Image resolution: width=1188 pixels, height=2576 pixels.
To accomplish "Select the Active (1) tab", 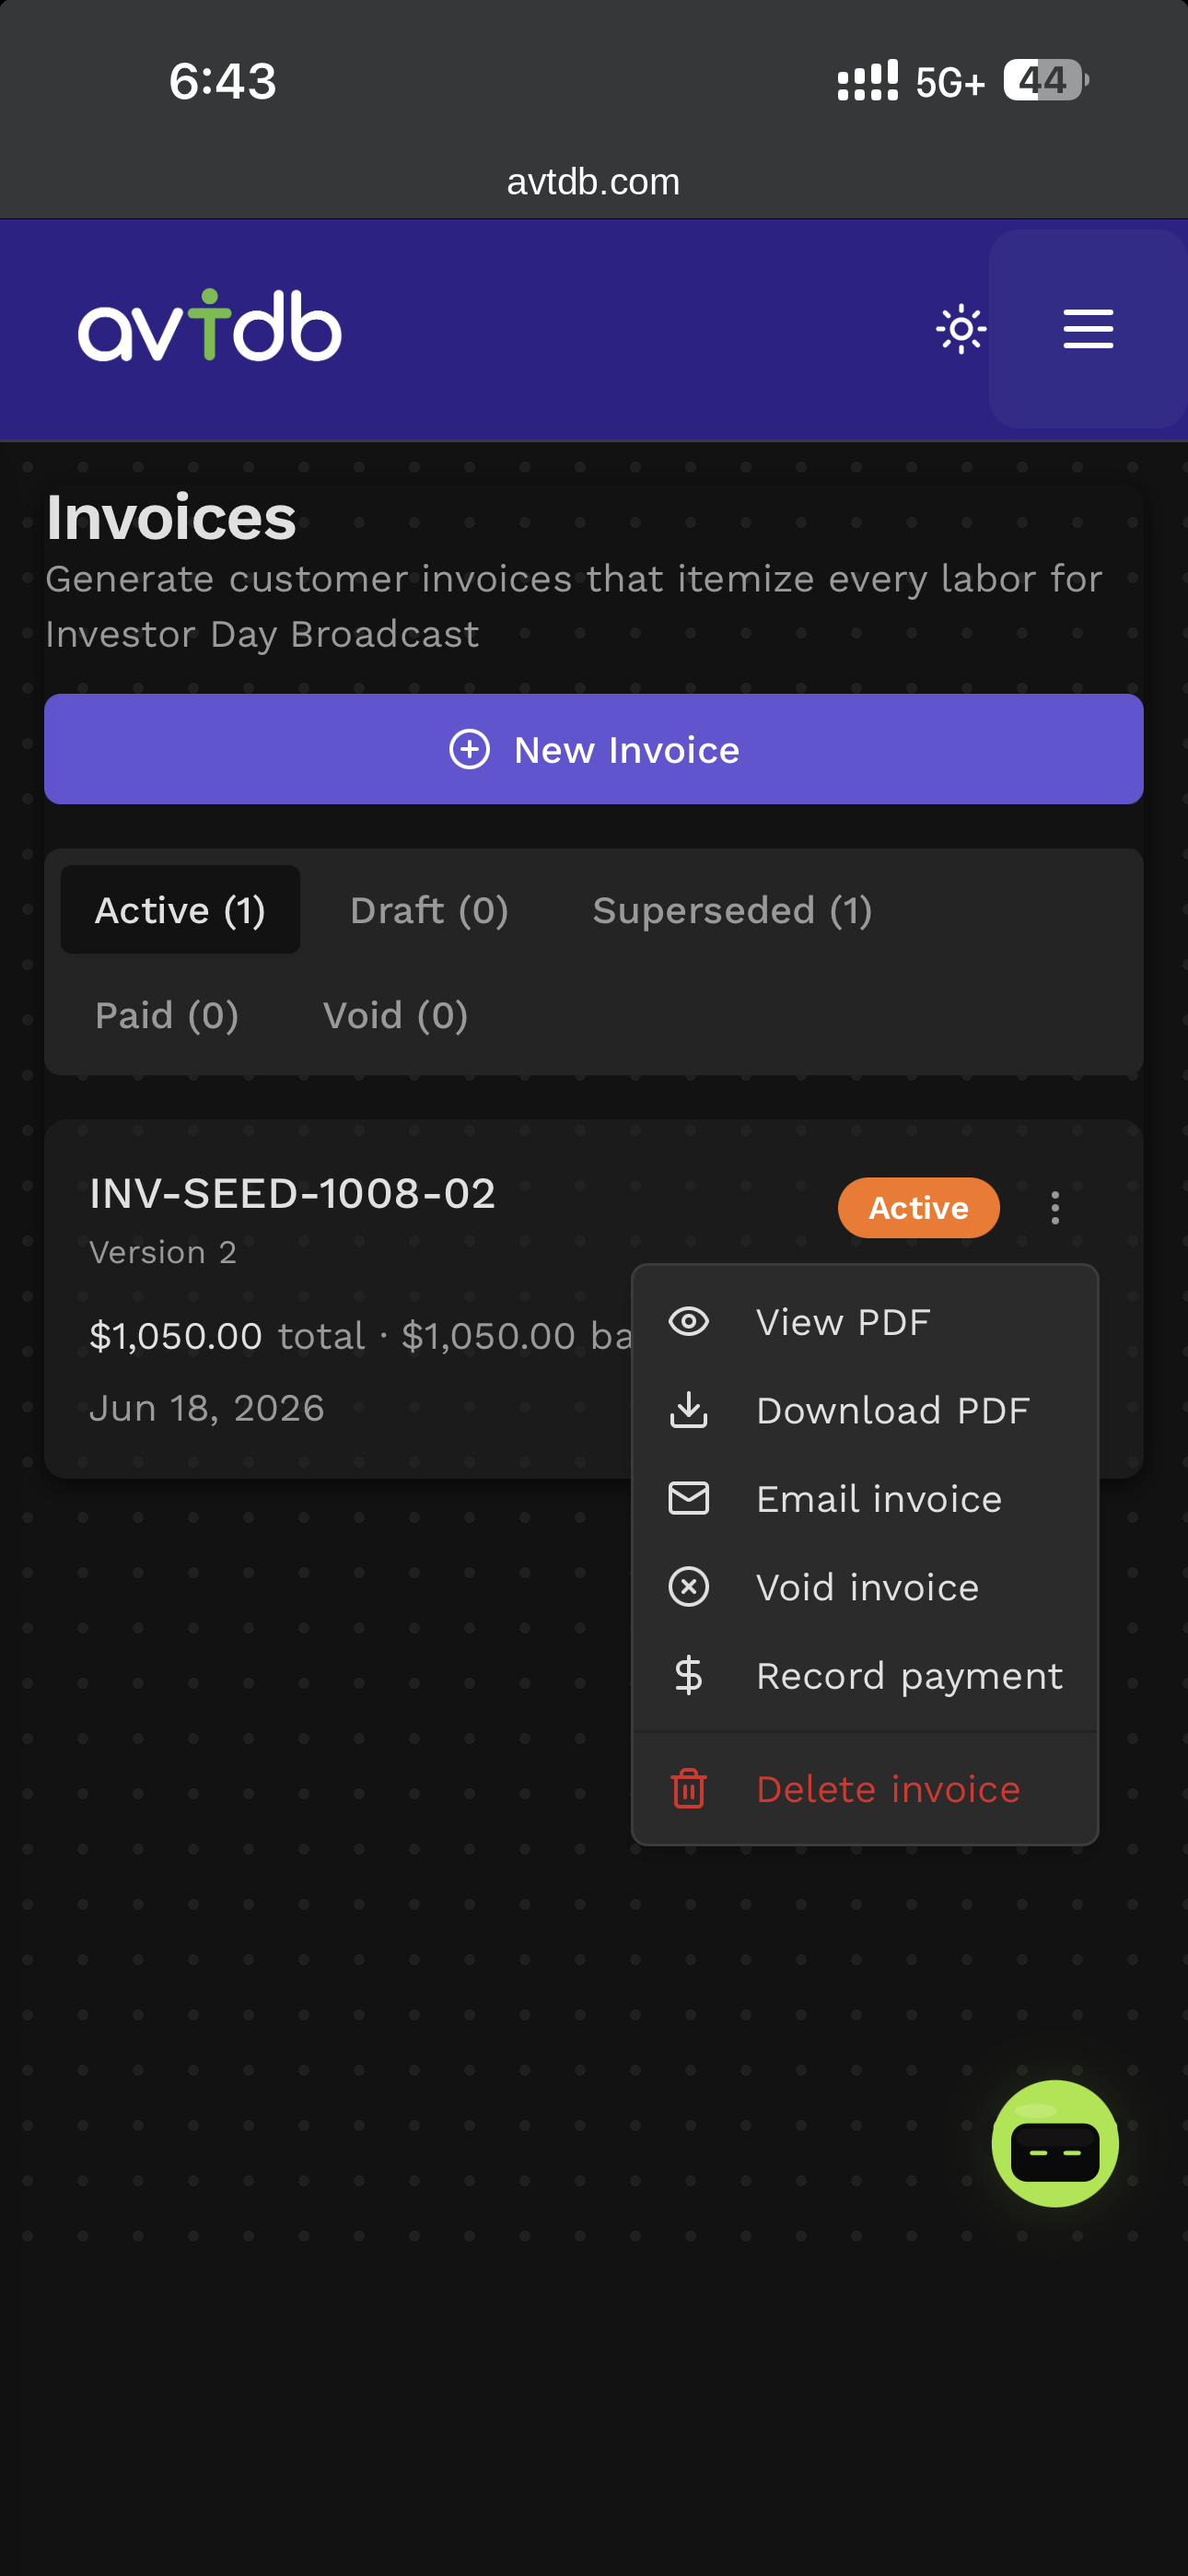I will point(180,910).
